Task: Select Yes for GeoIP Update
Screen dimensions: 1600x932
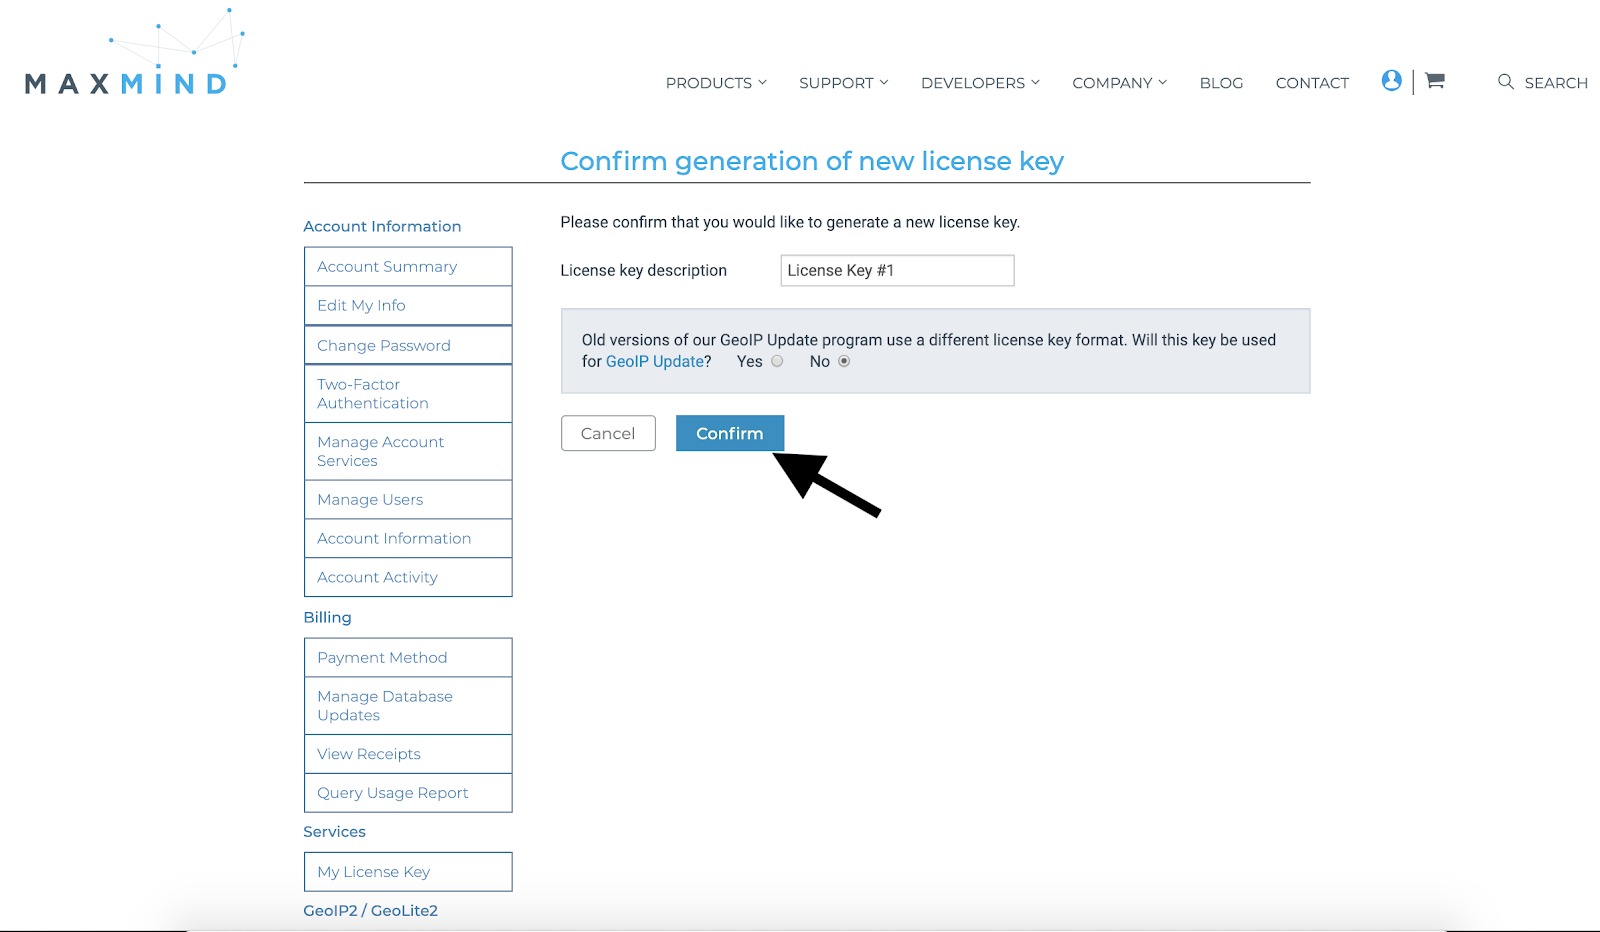Action: [x=777, y=362]
